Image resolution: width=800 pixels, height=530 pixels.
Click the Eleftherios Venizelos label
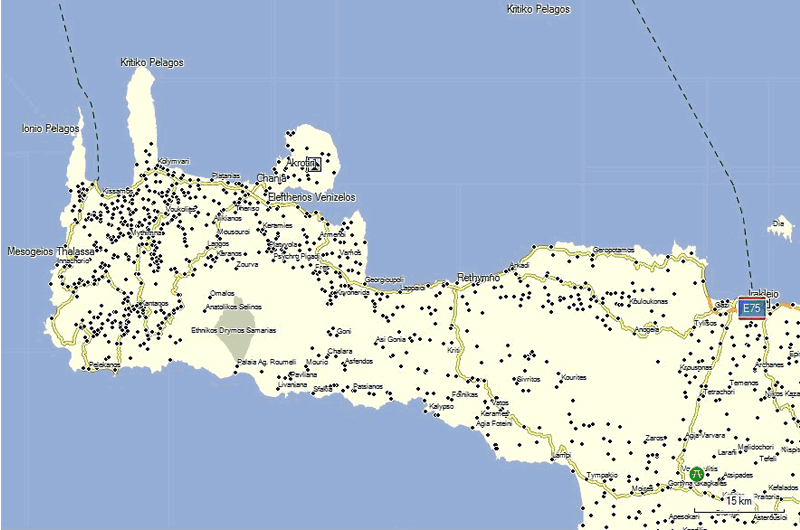pyautogui.click(x=310, y=198)
